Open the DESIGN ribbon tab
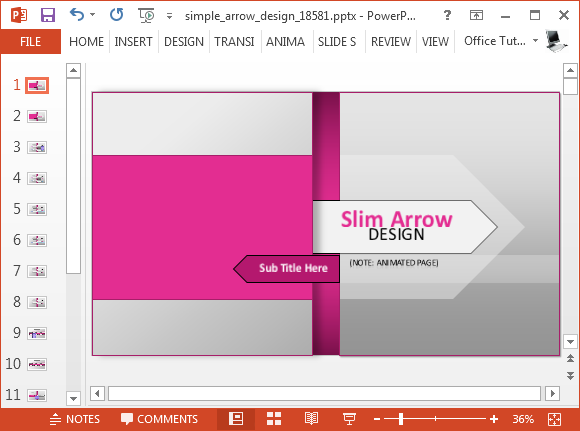This screenshot has height=431, width=580. 184,41
